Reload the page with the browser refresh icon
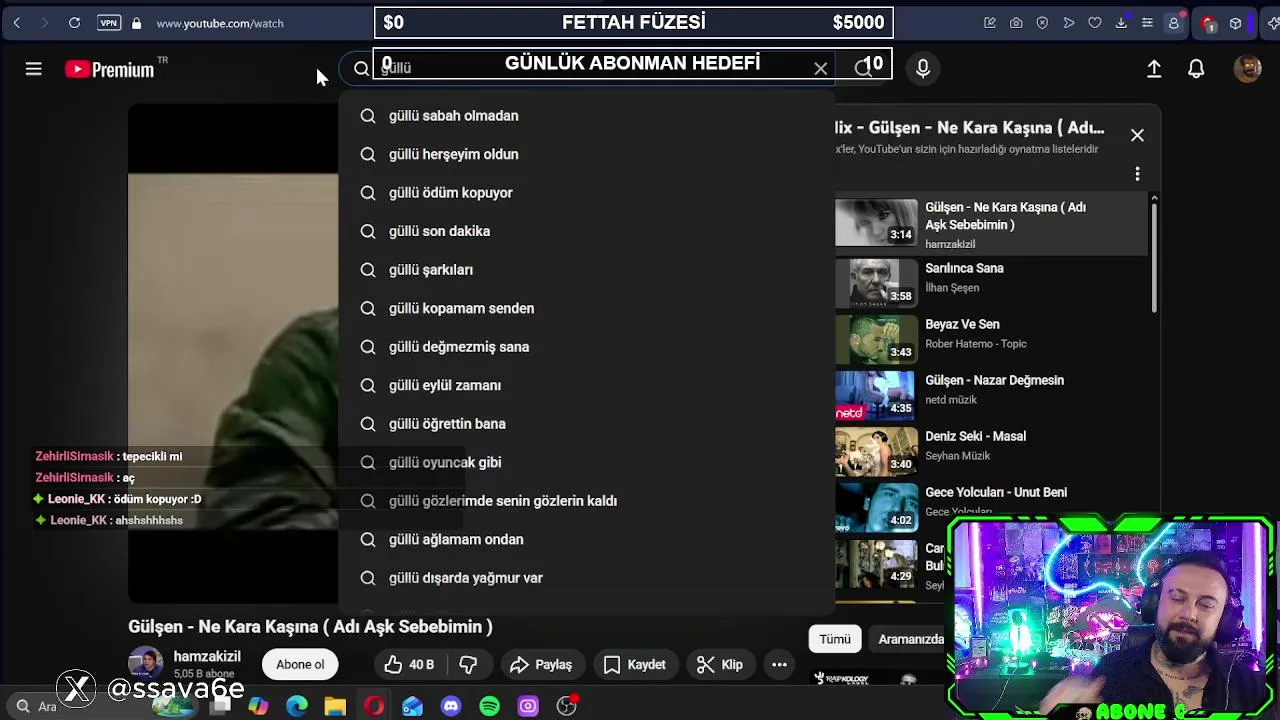 coord(74,23)
